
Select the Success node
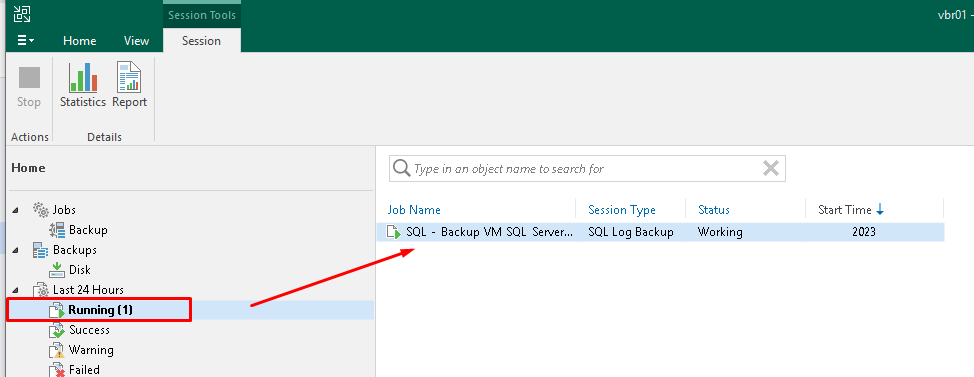click(x=89, y=330)
